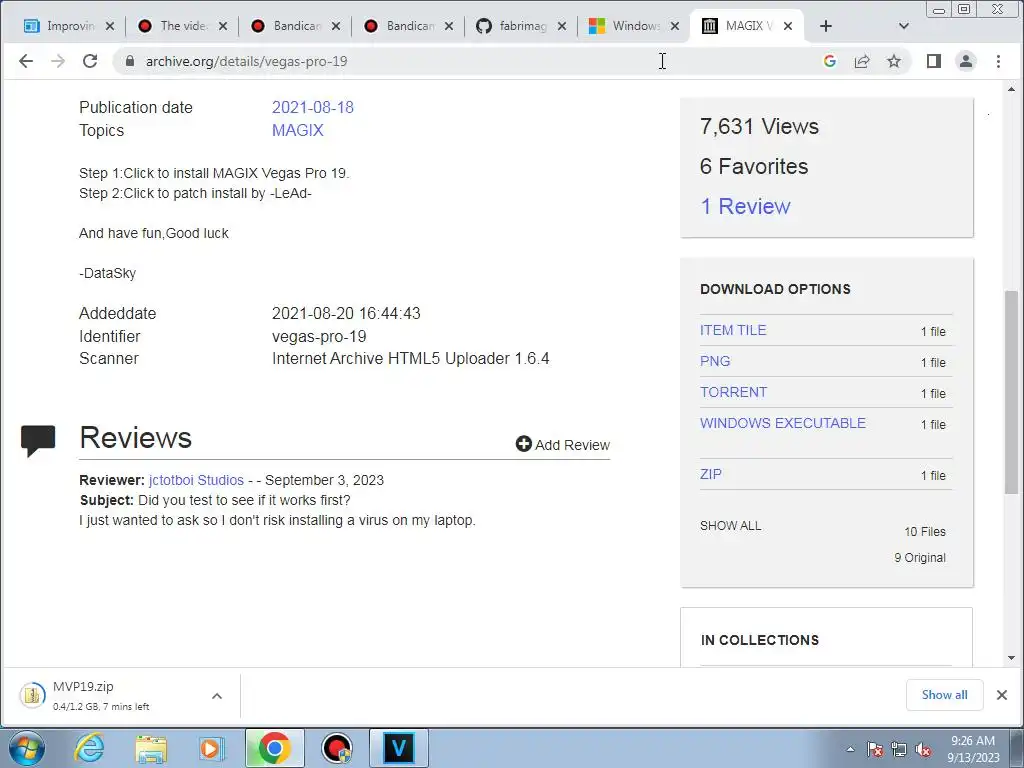Close the downloads bar

1002,695
